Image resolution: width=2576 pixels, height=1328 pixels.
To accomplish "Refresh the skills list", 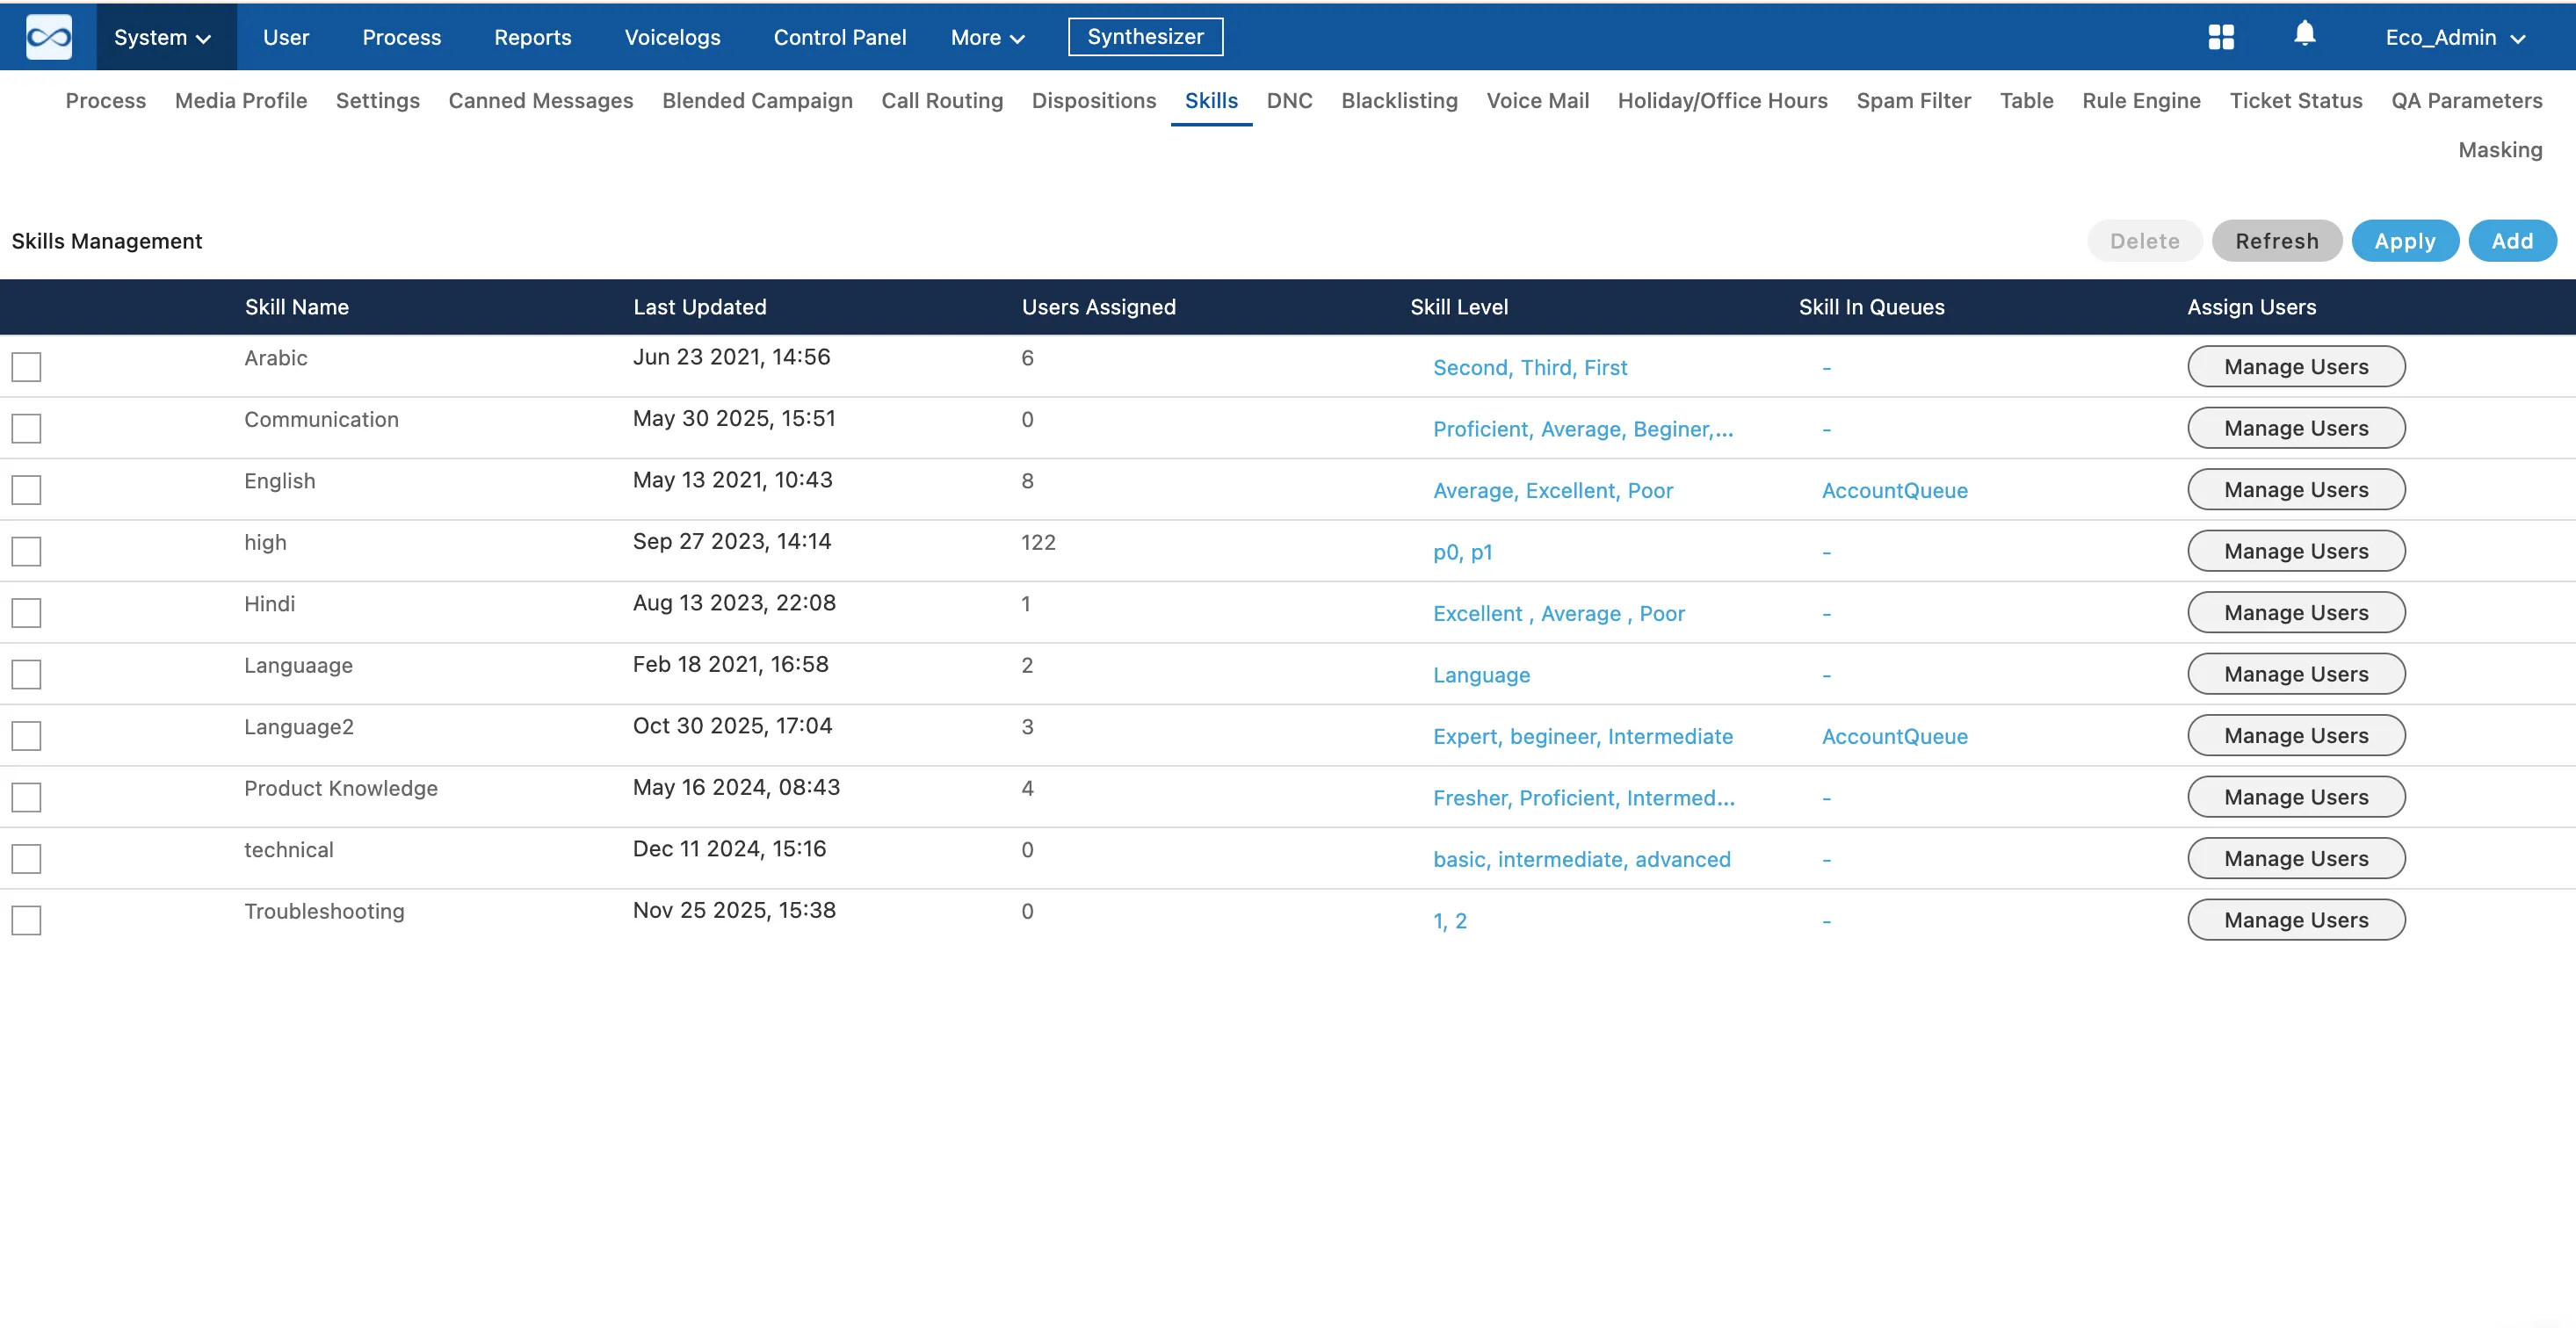I will pyautogui.click(x=2276, y=241).
